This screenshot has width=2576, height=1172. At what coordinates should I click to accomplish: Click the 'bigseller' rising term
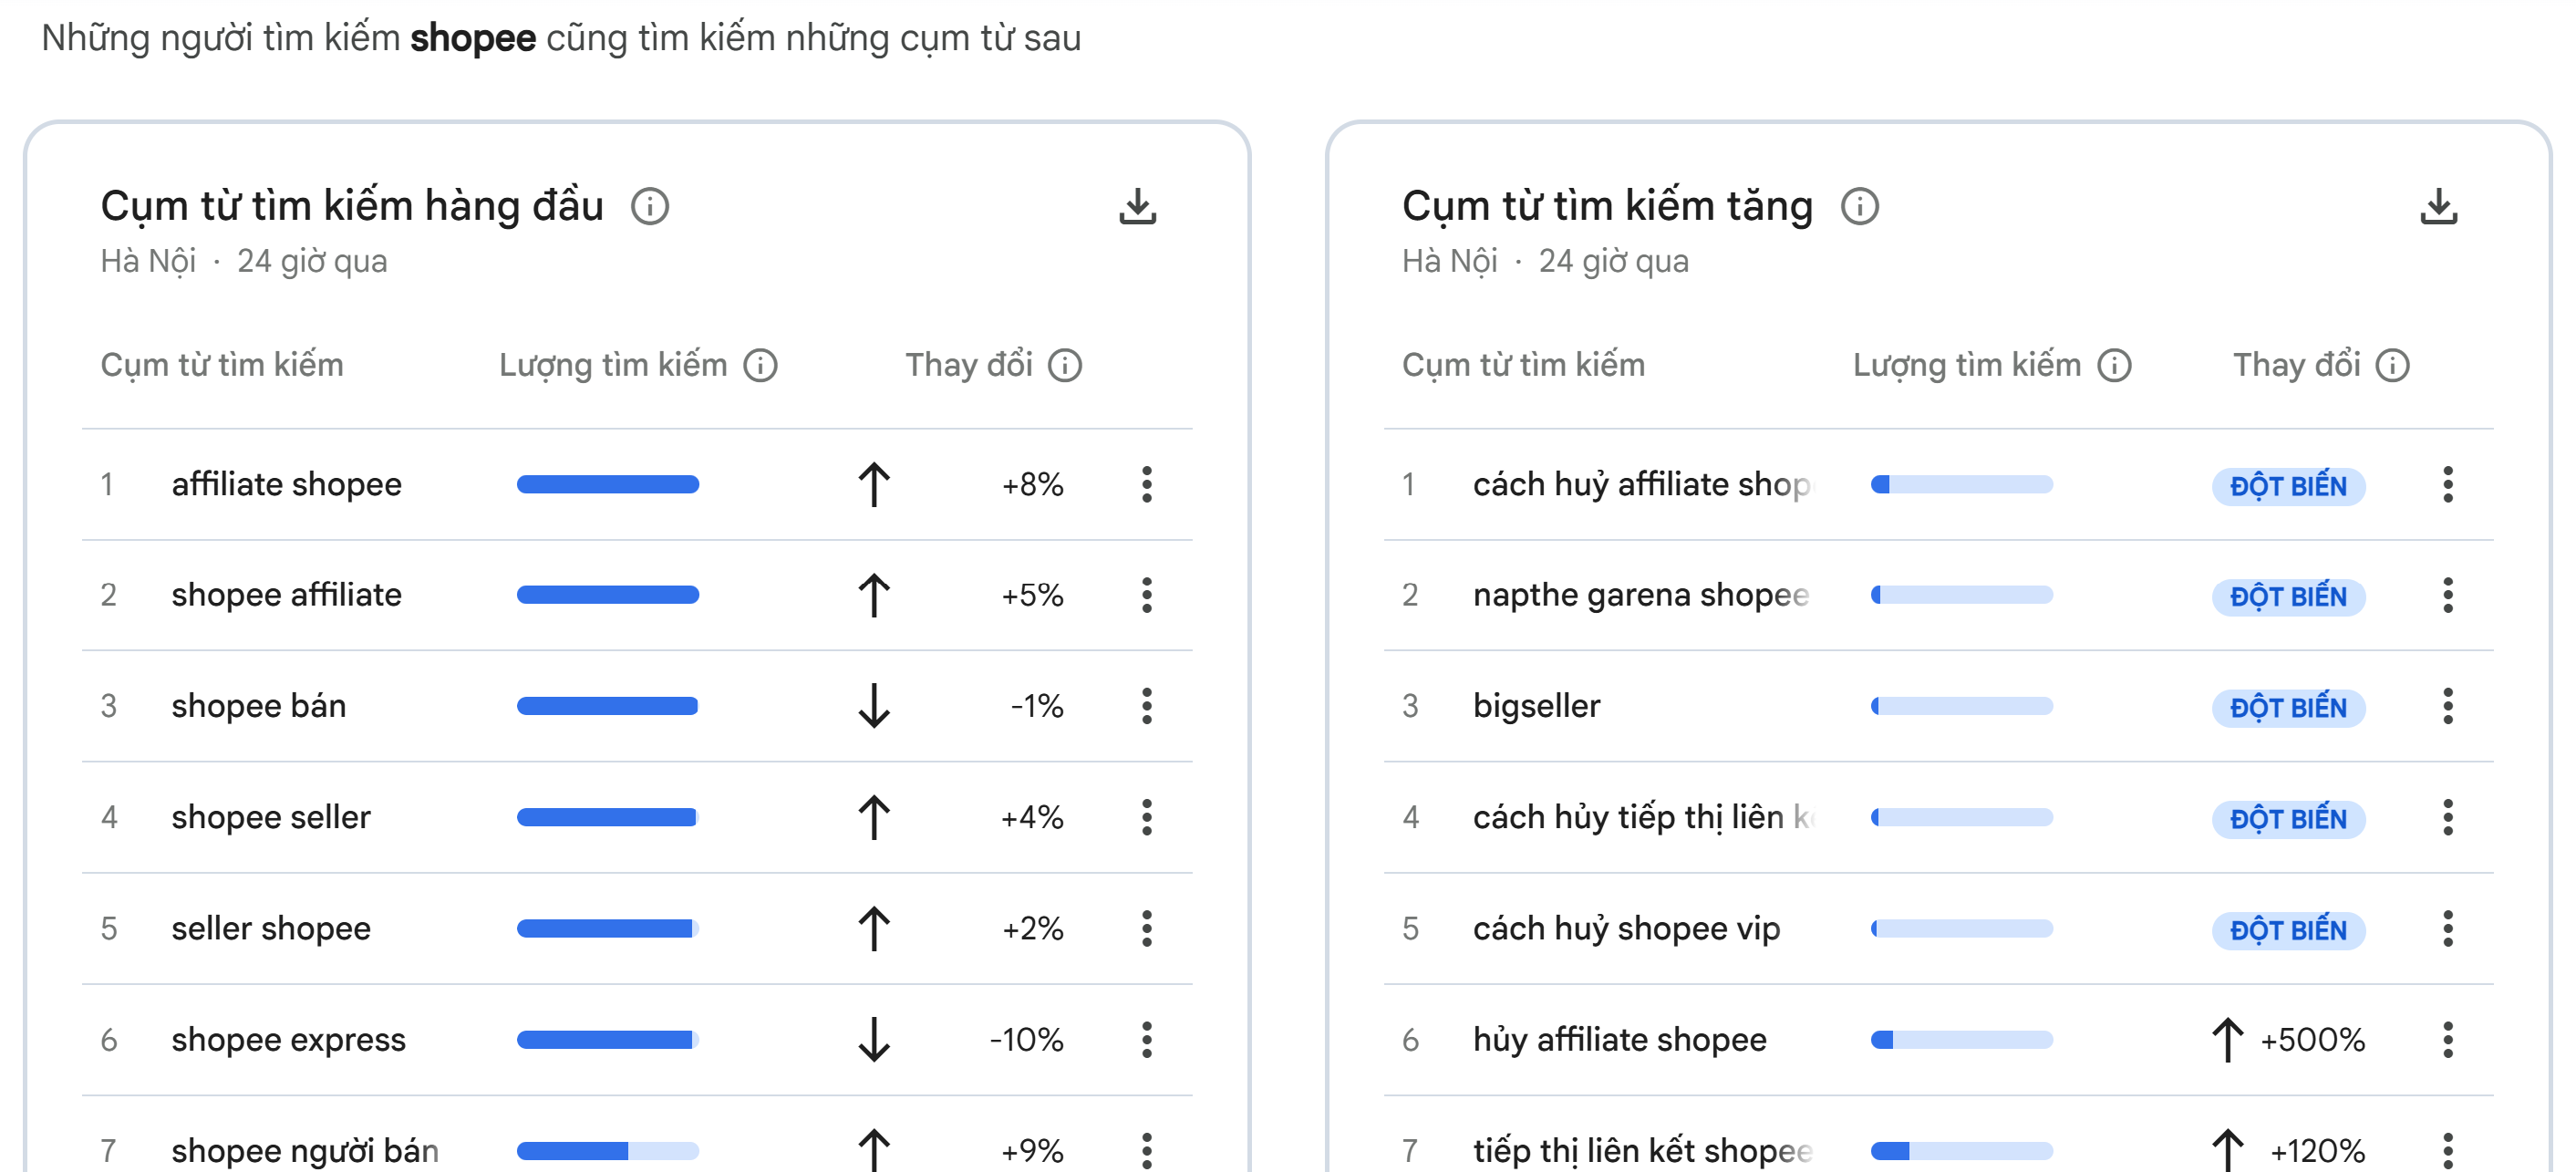1536,707
